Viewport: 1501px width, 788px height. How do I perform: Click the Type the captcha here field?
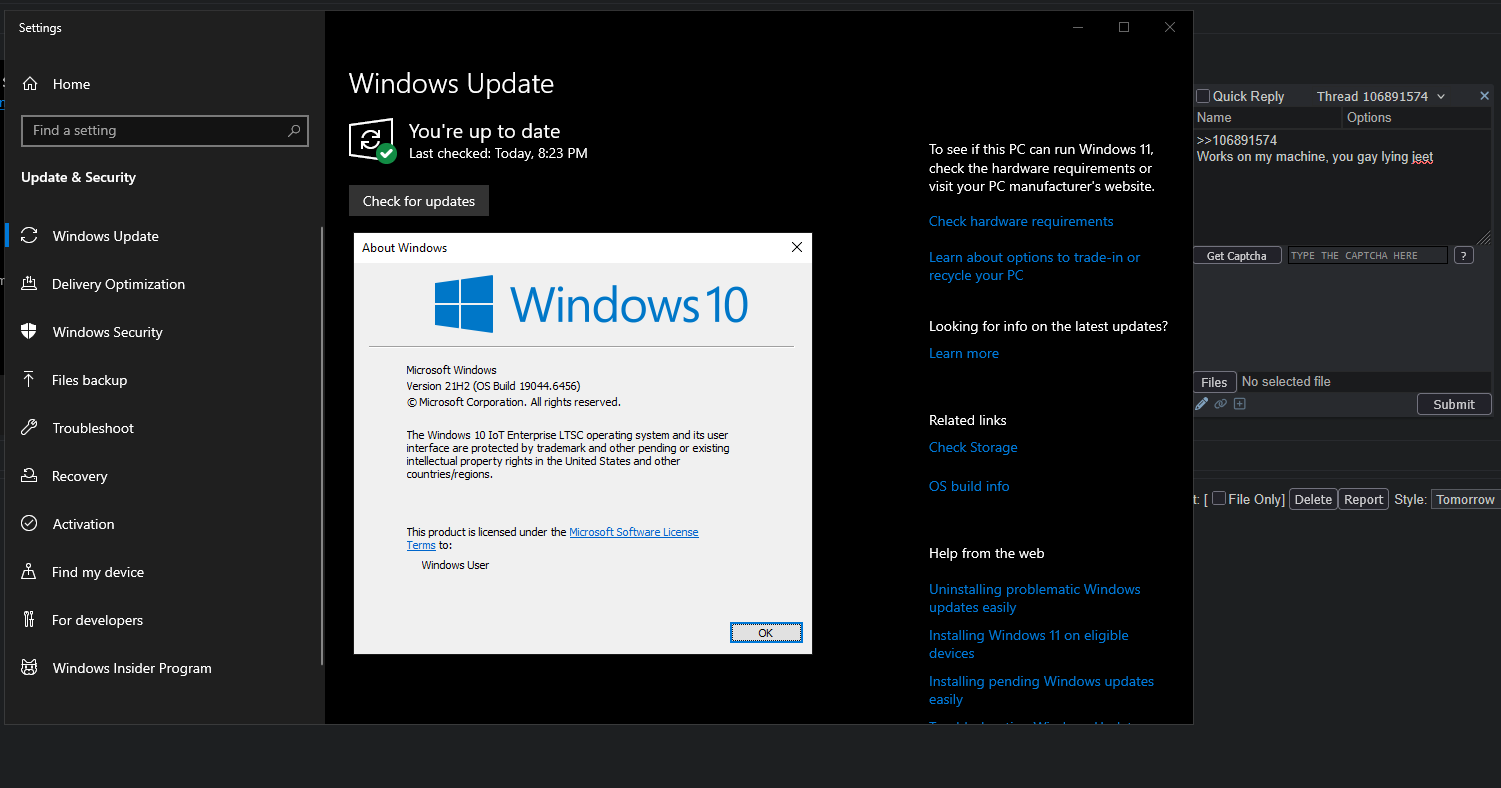point(1367,256)
